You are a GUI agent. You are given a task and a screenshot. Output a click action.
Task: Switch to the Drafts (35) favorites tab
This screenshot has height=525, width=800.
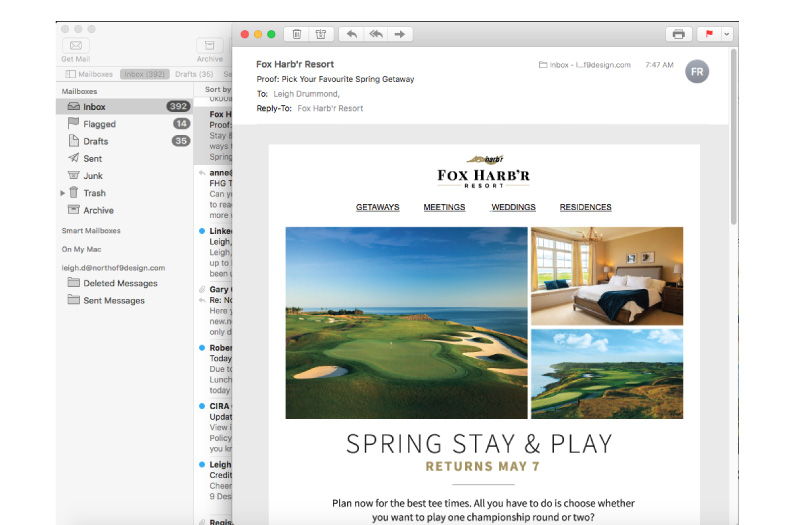[194, 74]
